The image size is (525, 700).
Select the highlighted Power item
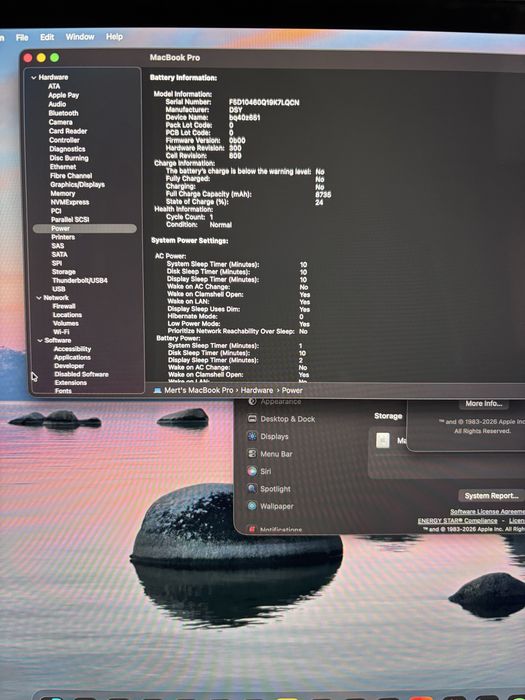click(84, 229)
